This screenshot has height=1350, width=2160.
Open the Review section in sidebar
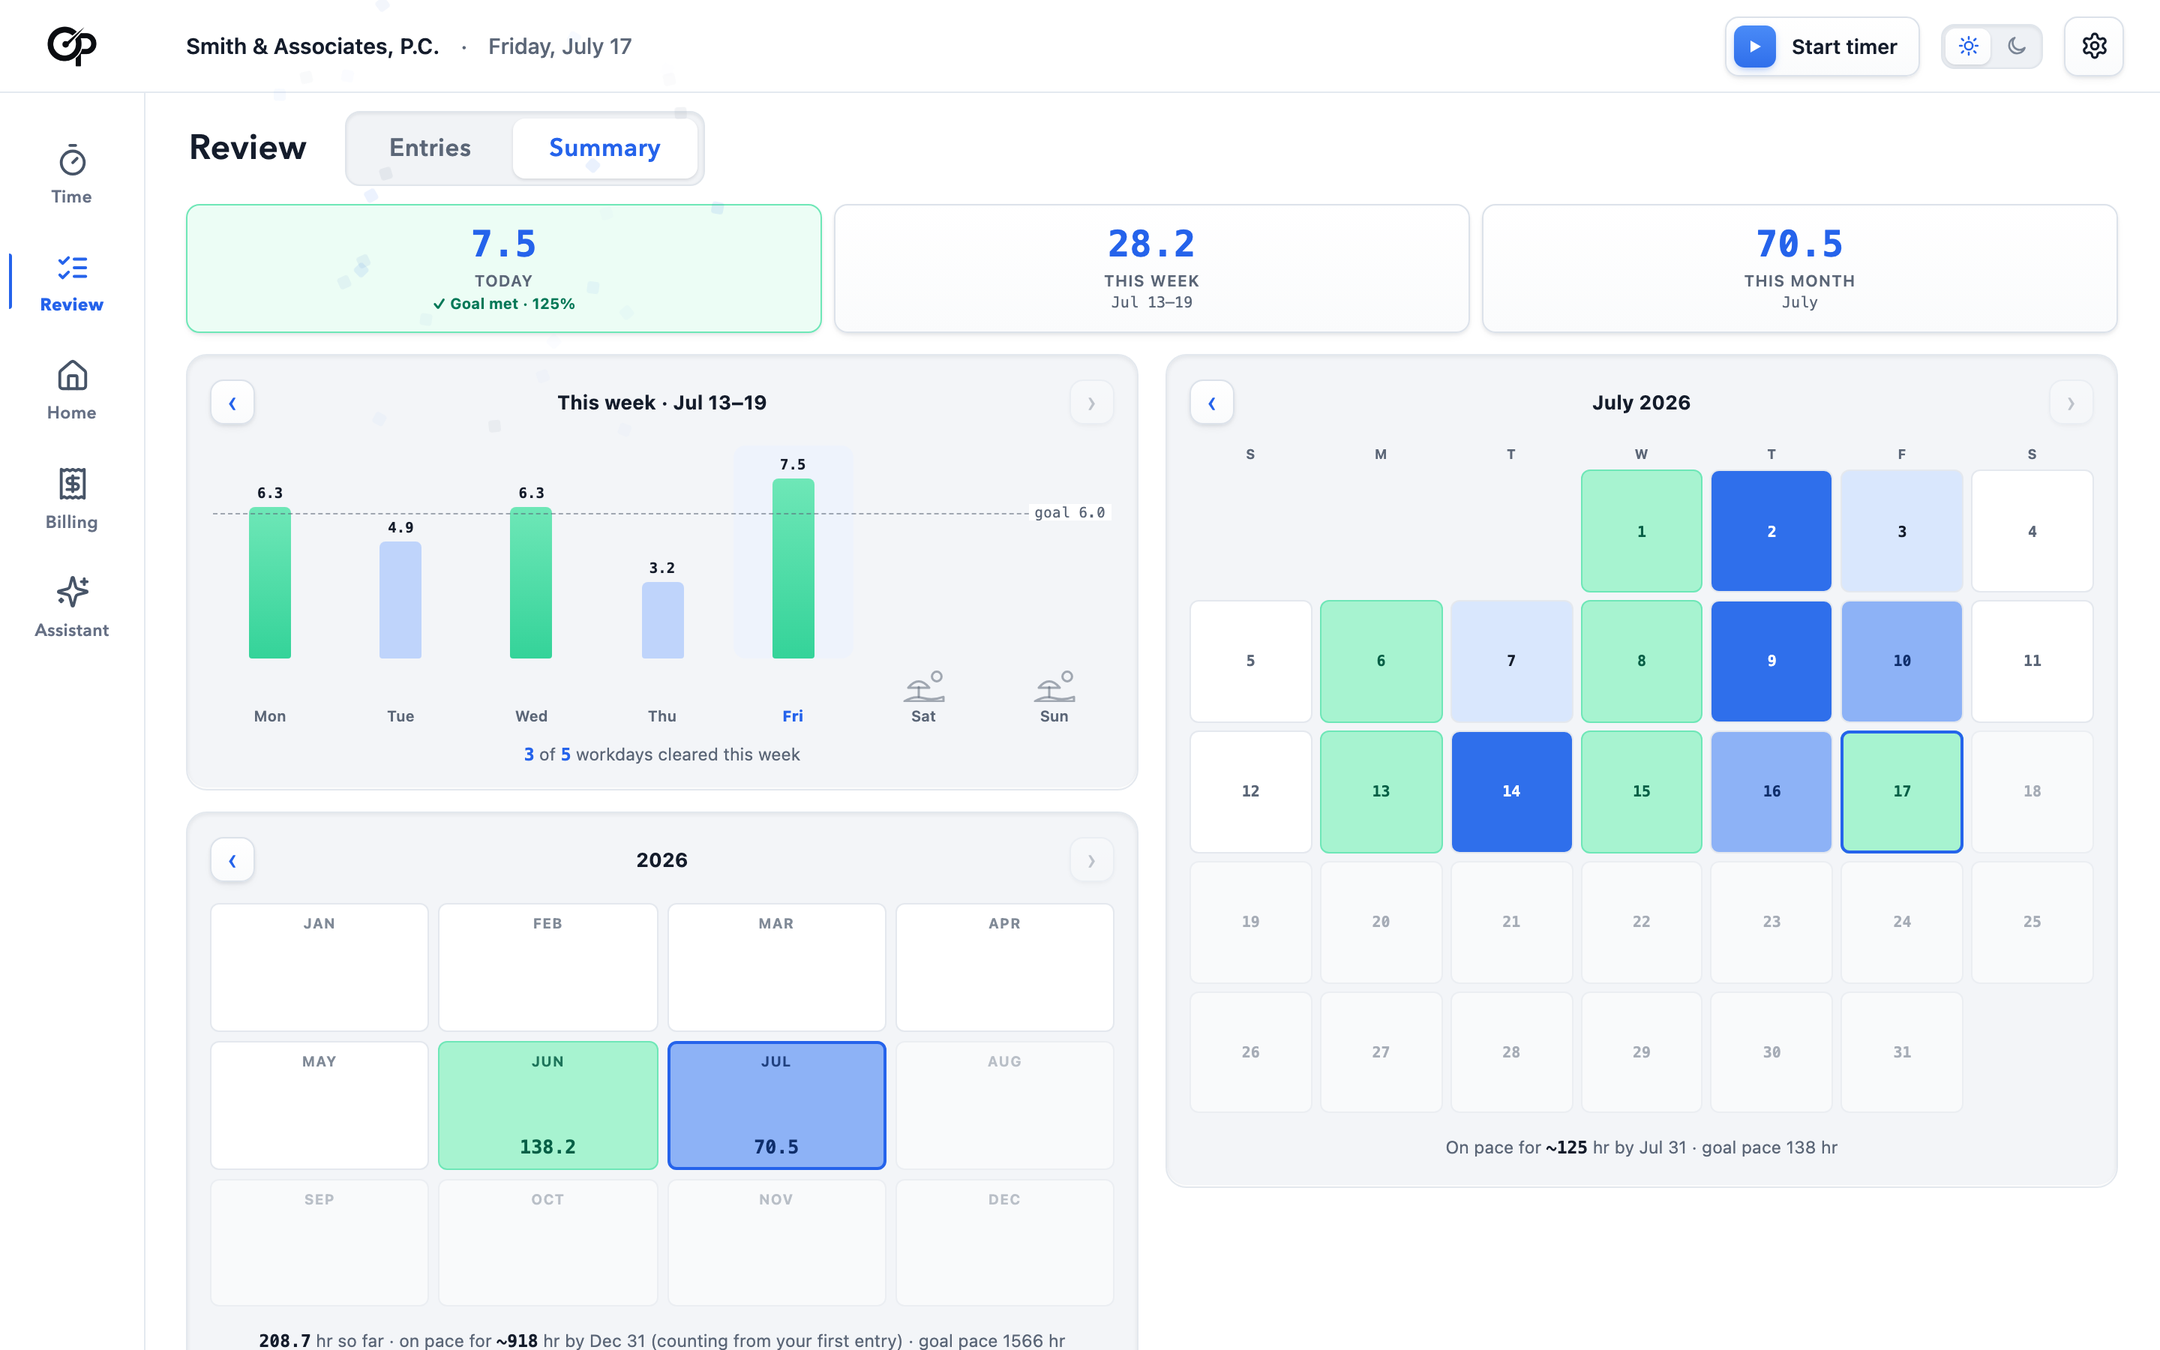click(72, 283)
